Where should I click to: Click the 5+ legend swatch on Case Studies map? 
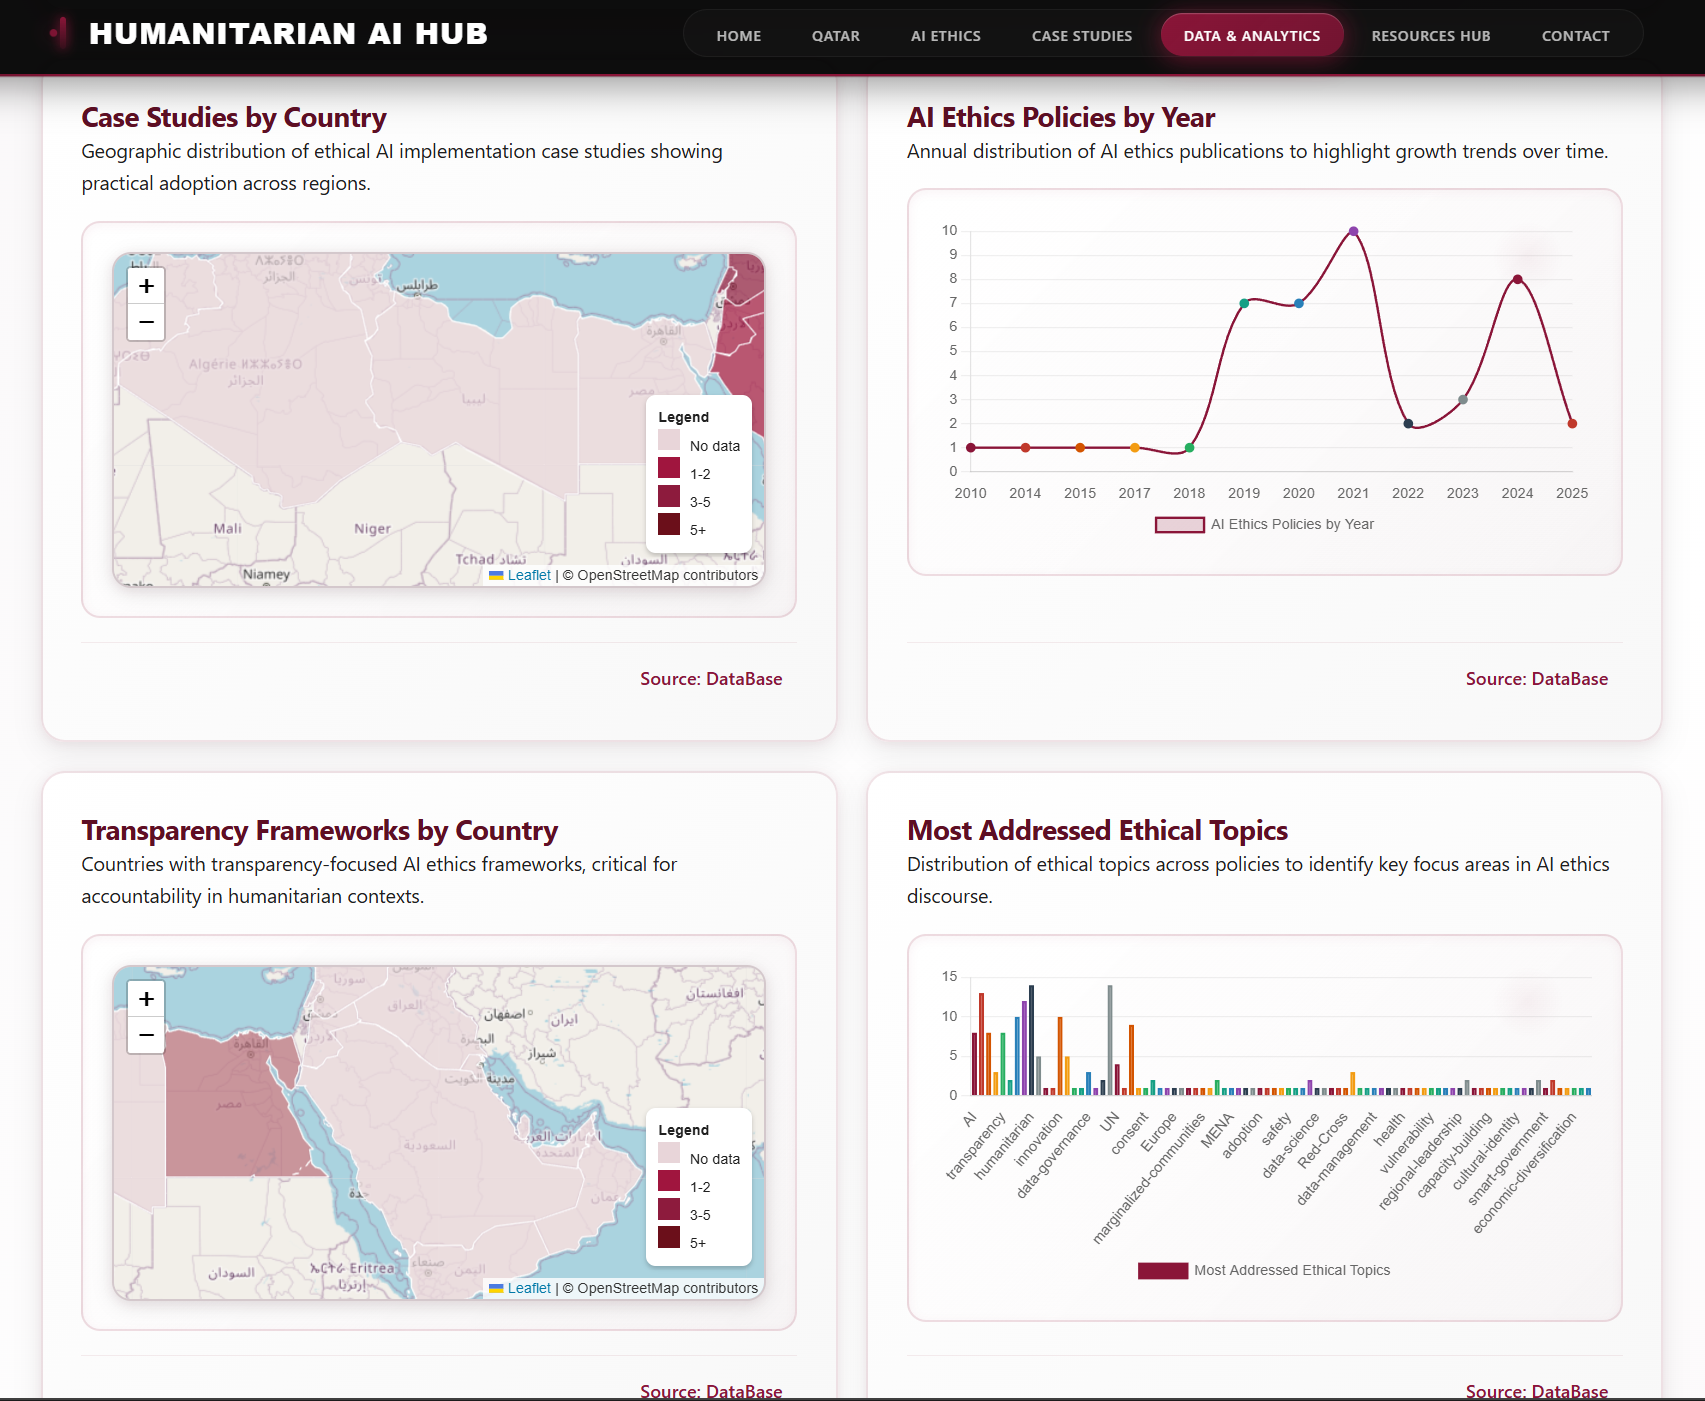pyautogui.click(x=669, y=525)
